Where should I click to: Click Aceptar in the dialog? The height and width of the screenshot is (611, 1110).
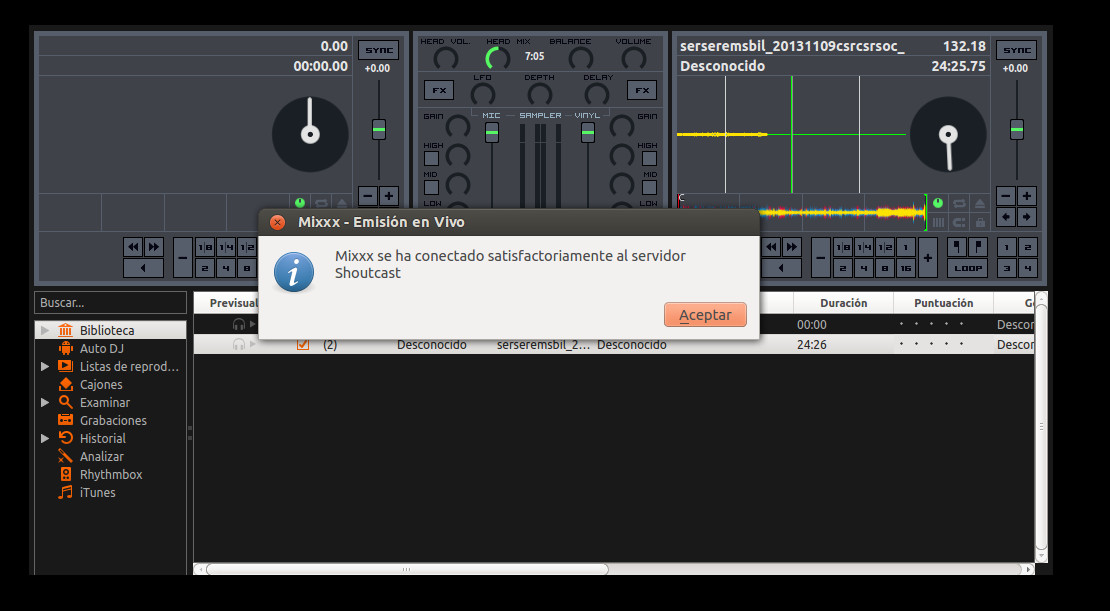click(x=705, y=315)
